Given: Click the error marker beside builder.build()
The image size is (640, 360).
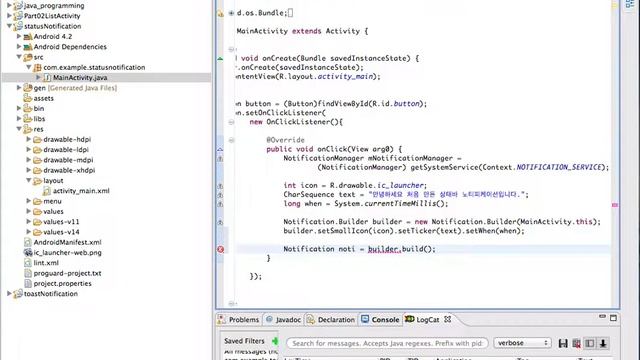Looking at the screenshot, I should 220,249.
